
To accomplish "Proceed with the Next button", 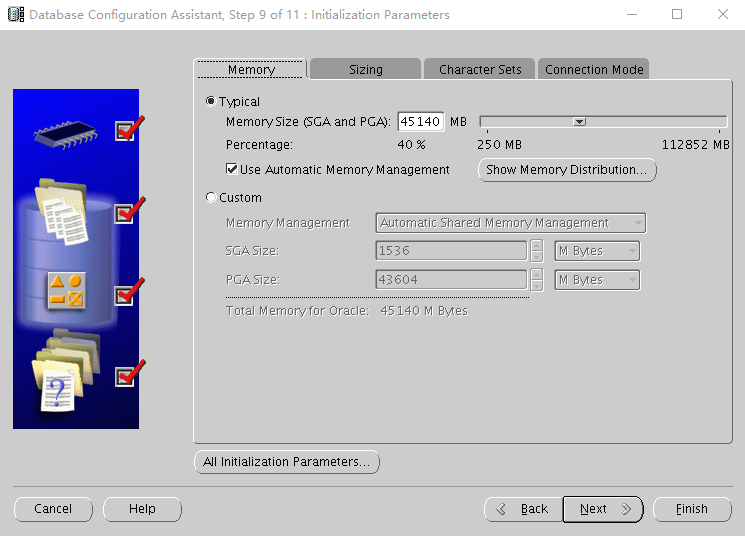I will coord(603,509).
